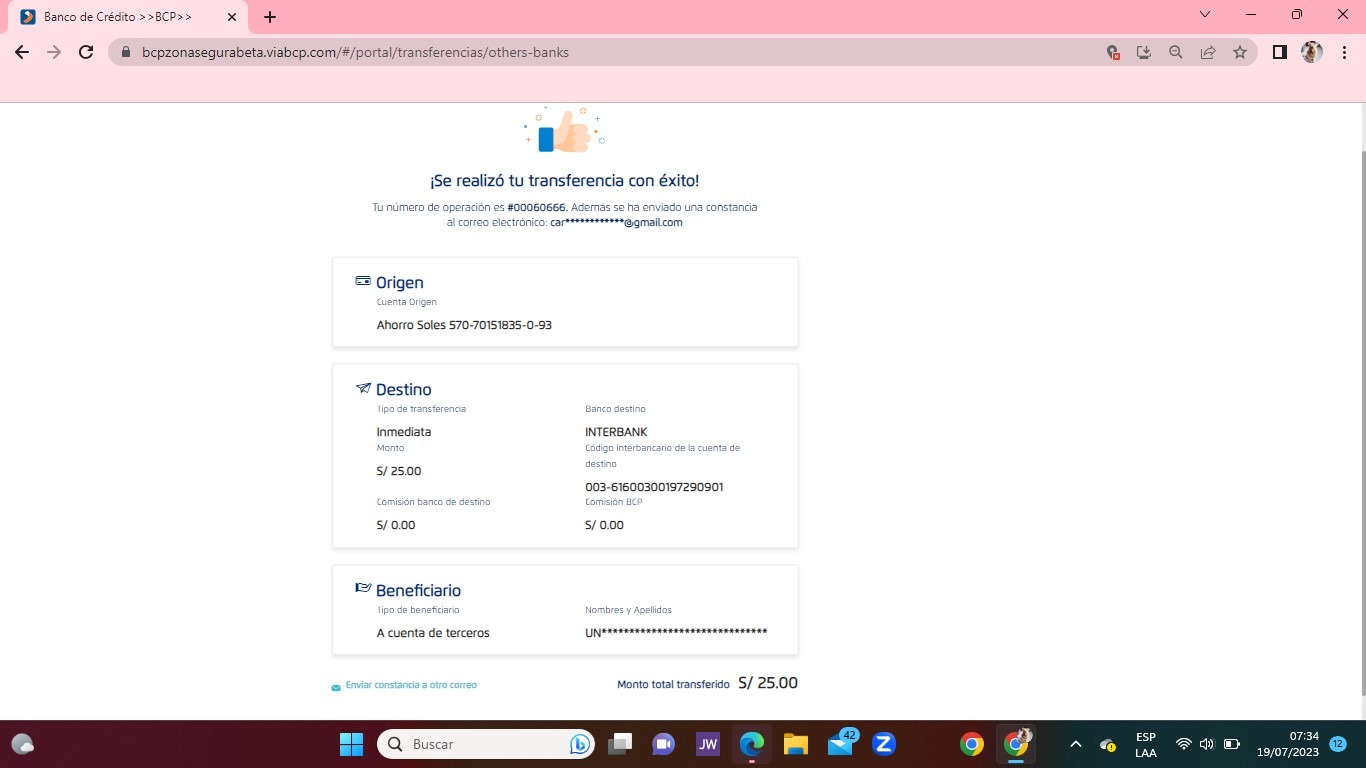Click the URL address bar
The height and width of the screenshot is (768, 1366).
point(600,52)
